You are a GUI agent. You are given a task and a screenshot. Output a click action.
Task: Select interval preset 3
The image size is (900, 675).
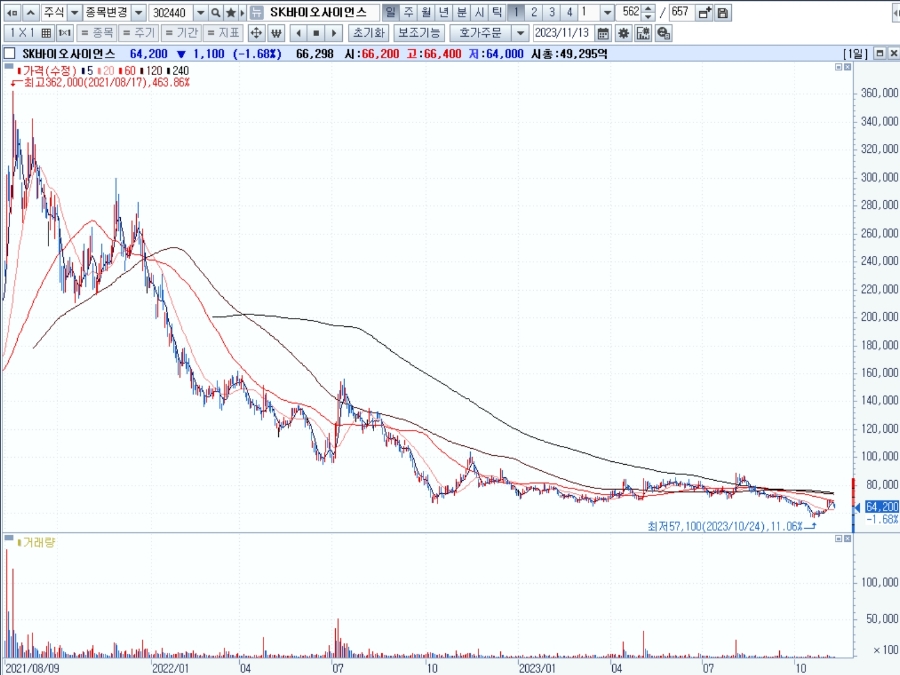(x=552, y=12)
